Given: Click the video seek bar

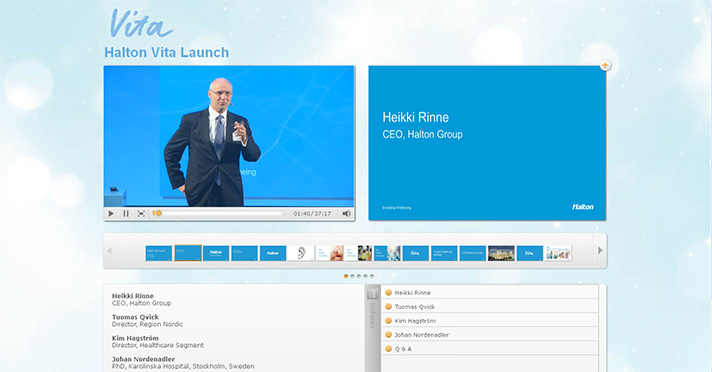Looking at the screenshot, I should pos(217,213).
